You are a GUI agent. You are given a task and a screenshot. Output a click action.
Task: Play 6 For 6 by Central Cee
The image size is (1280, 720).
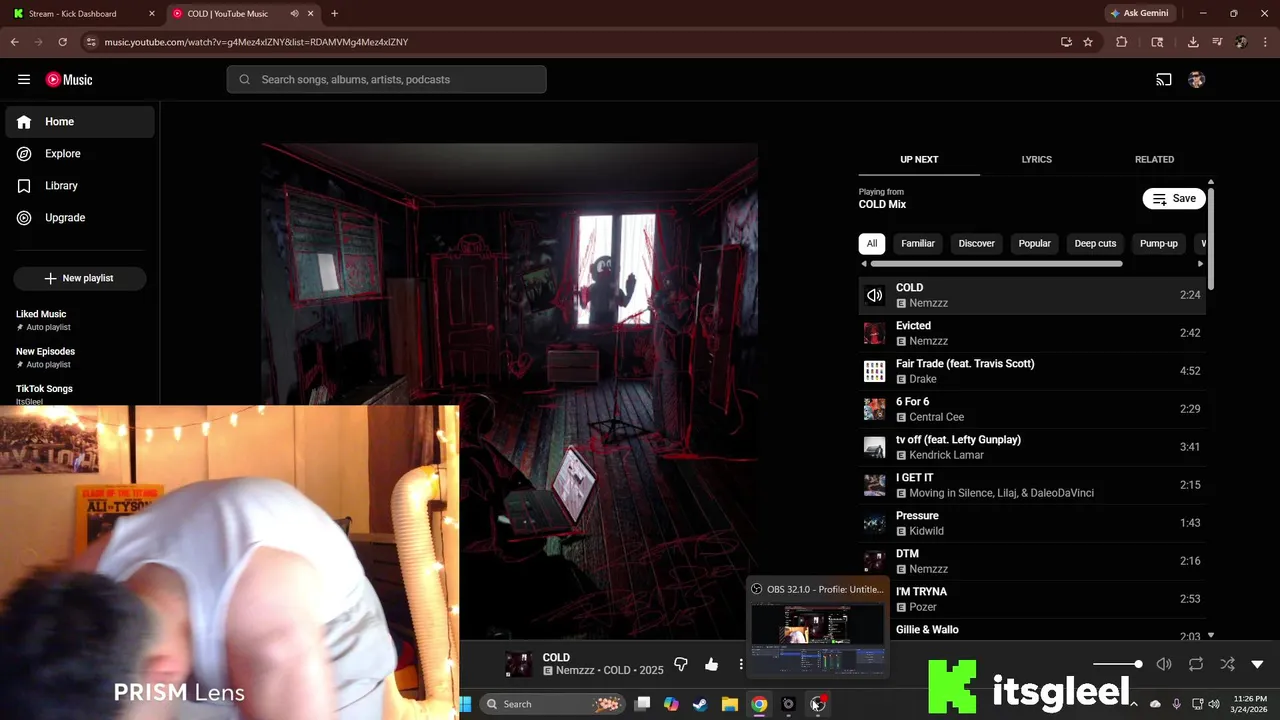[x=1032, y=409]
